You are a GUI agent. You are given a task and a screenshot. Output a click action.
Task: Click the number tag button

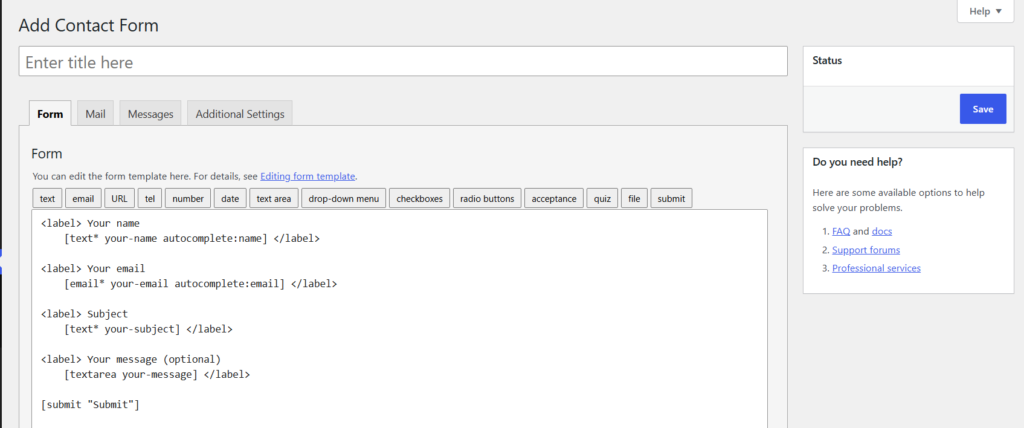(188, 199)
